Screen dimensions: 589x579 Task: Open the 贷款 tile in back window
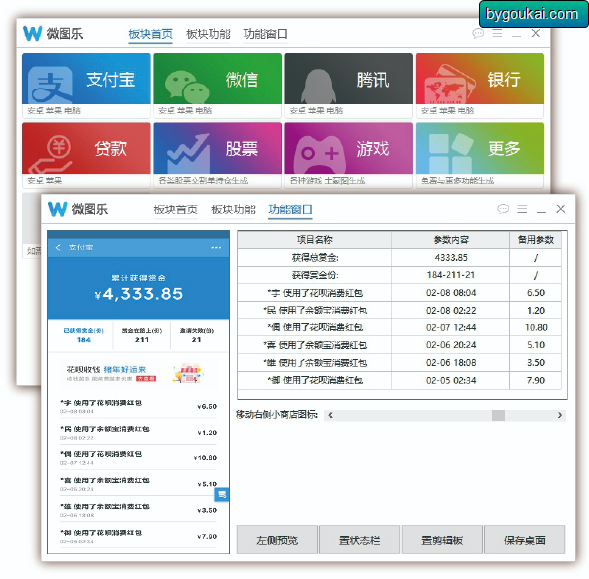pyautogui.click(x=86, y=155)
